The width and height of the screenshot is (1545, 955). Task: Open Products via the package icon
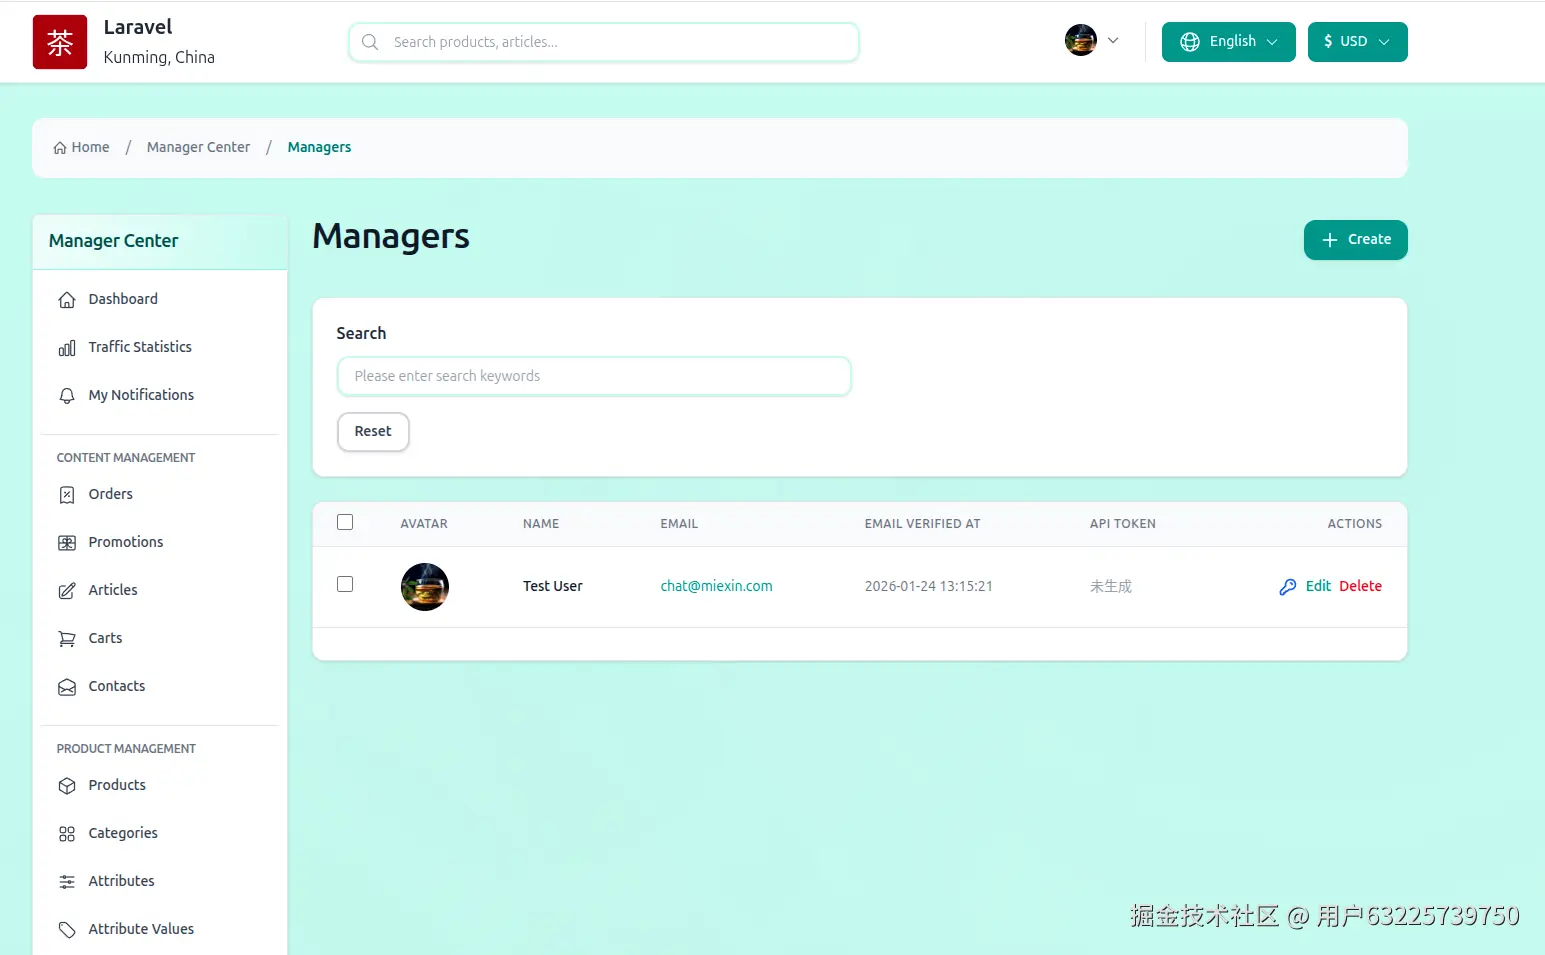[x=66, y=786]
